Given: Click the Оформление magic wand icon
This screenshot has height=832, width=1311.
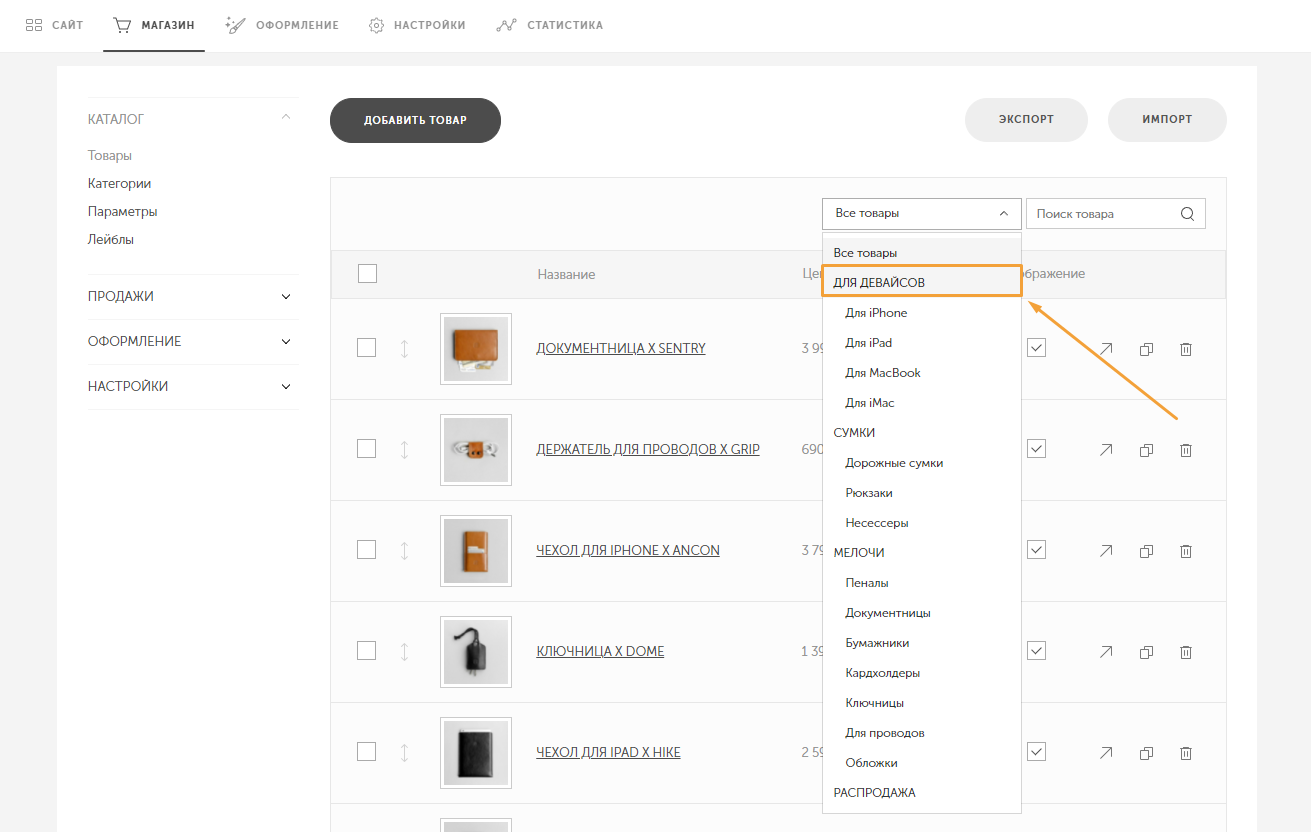Looking at the screenshot, I should tap(235, 25).
